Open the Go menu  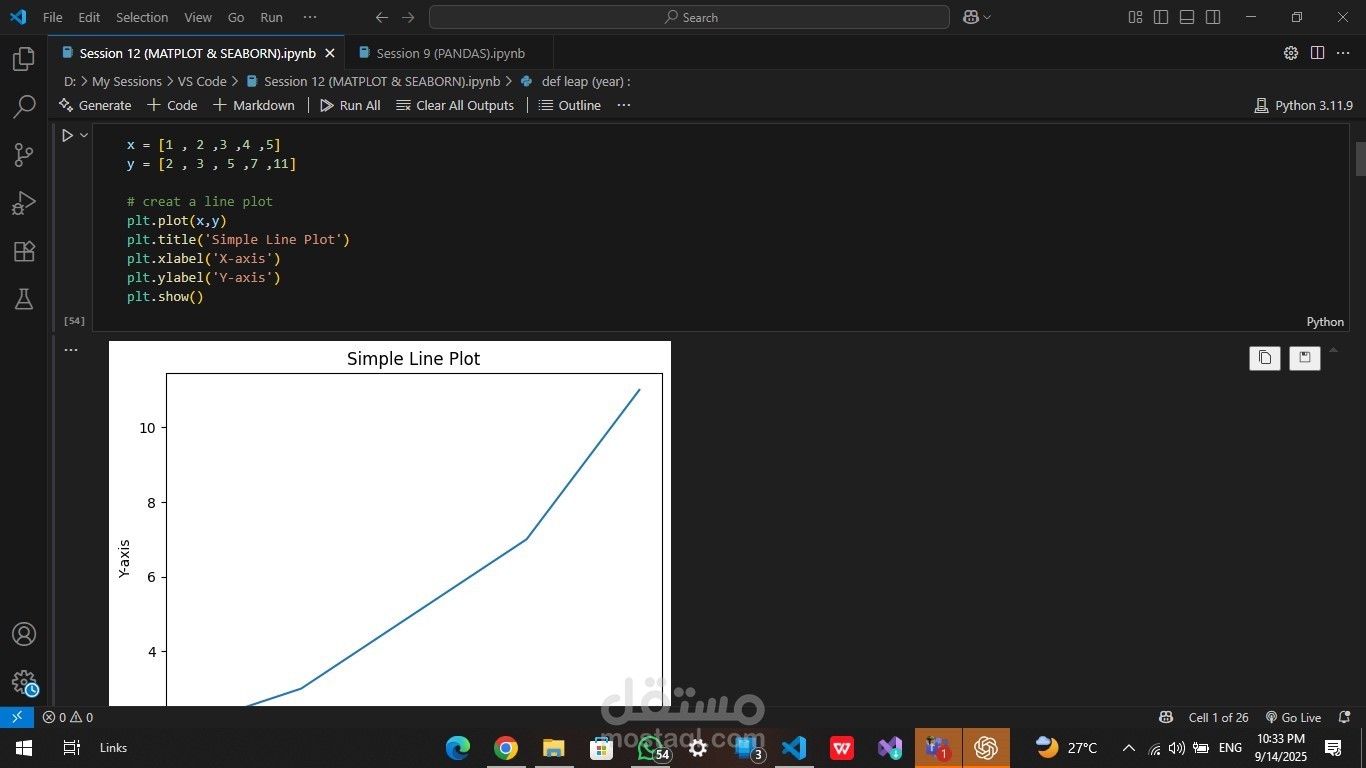(x=236, y=17)
